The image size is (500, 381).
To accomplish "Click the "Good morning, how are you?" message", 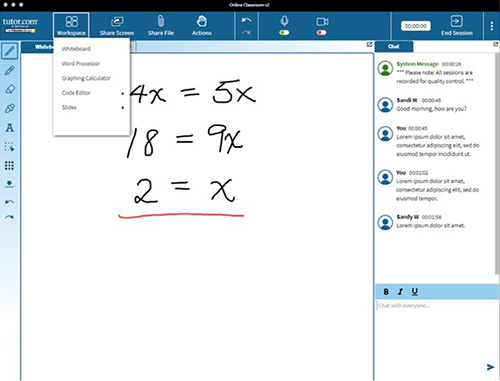I will click(431, 109).
